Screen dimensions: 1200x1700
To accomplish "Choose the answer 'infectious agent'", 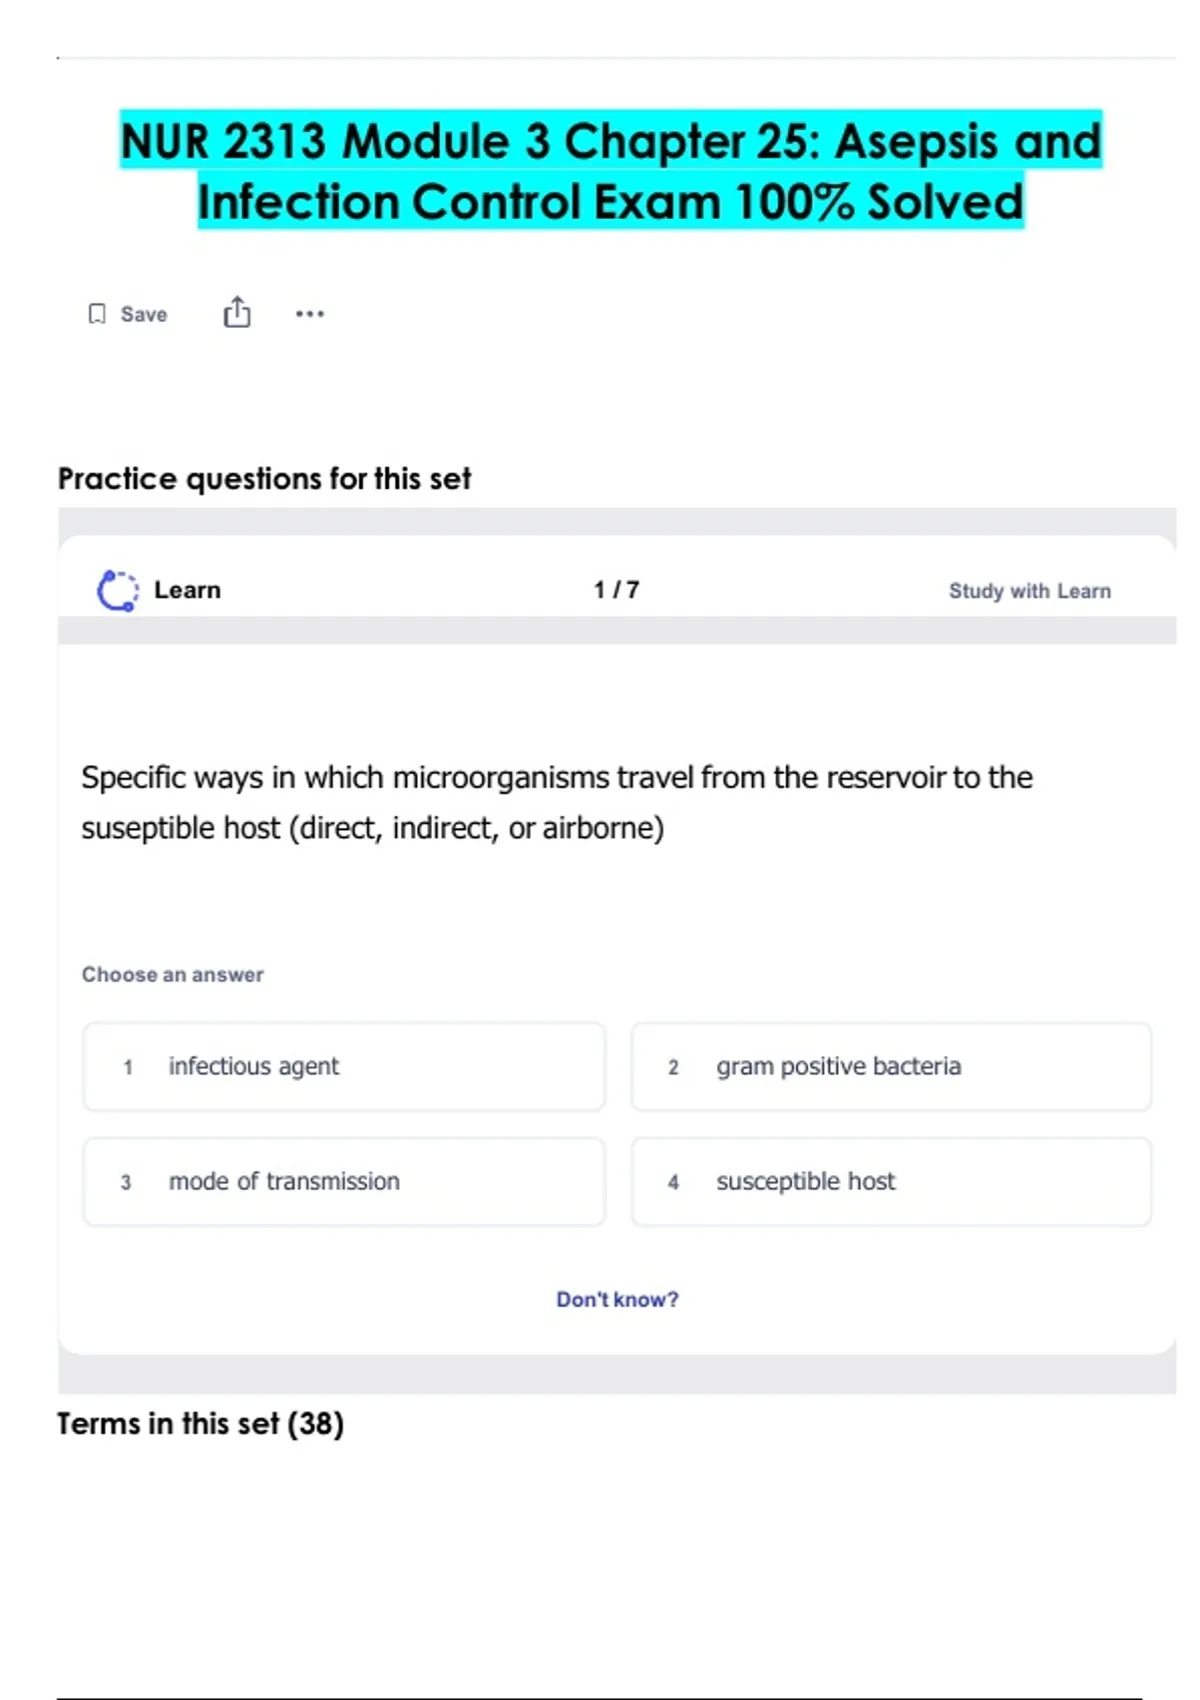I will 344,1067.
